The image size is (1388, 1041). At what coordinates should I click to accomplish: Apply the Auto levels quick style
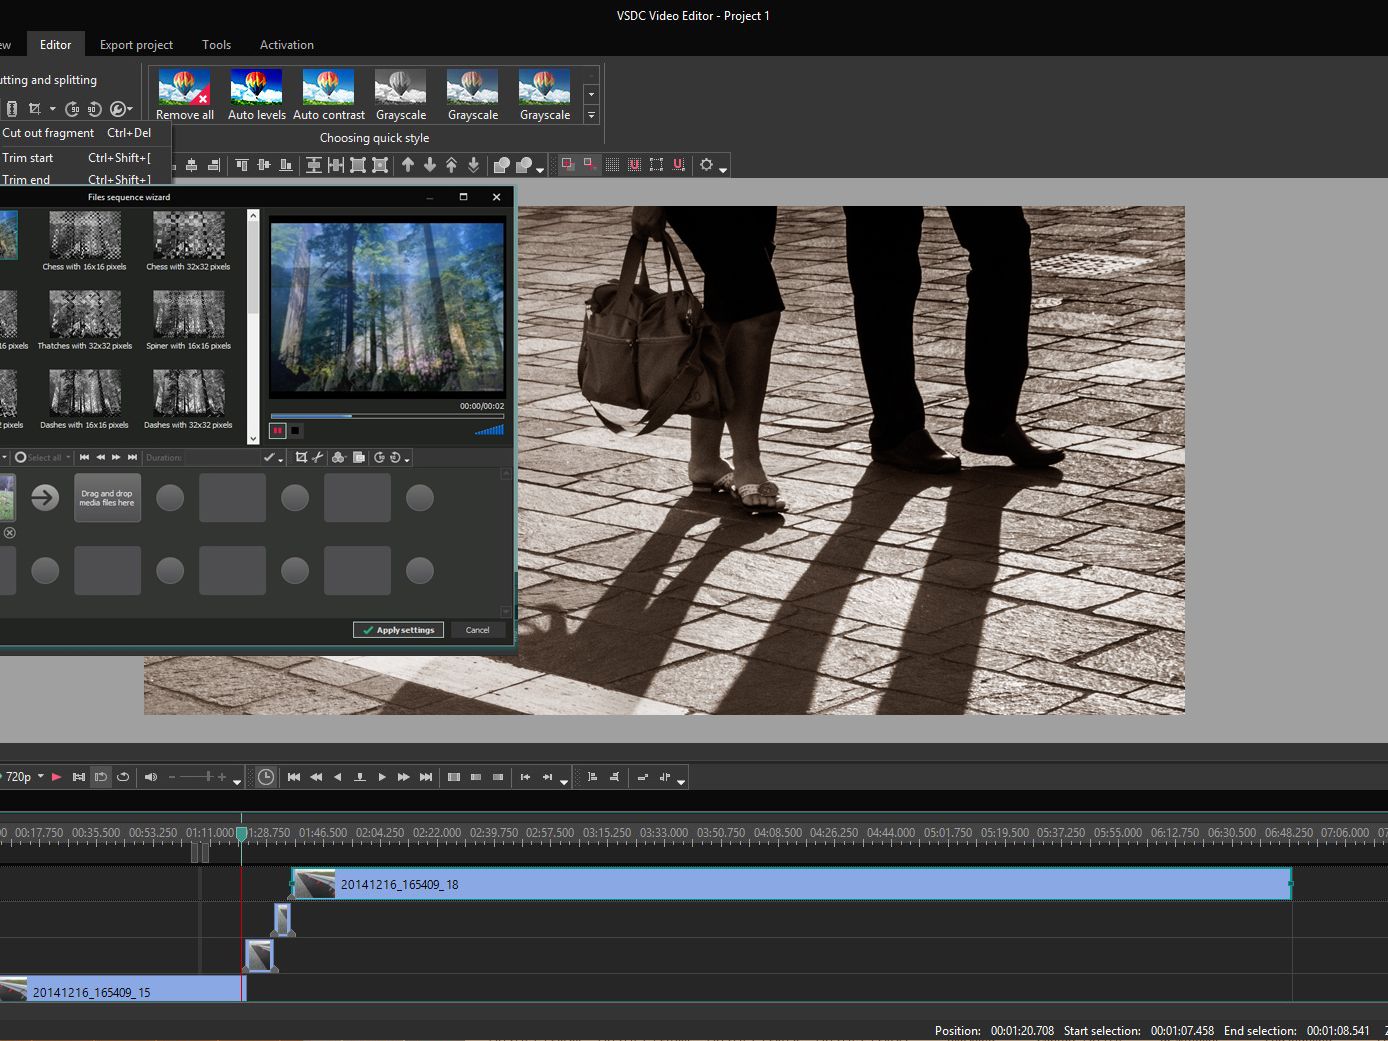pyautogui.click(x=256, y=95)
